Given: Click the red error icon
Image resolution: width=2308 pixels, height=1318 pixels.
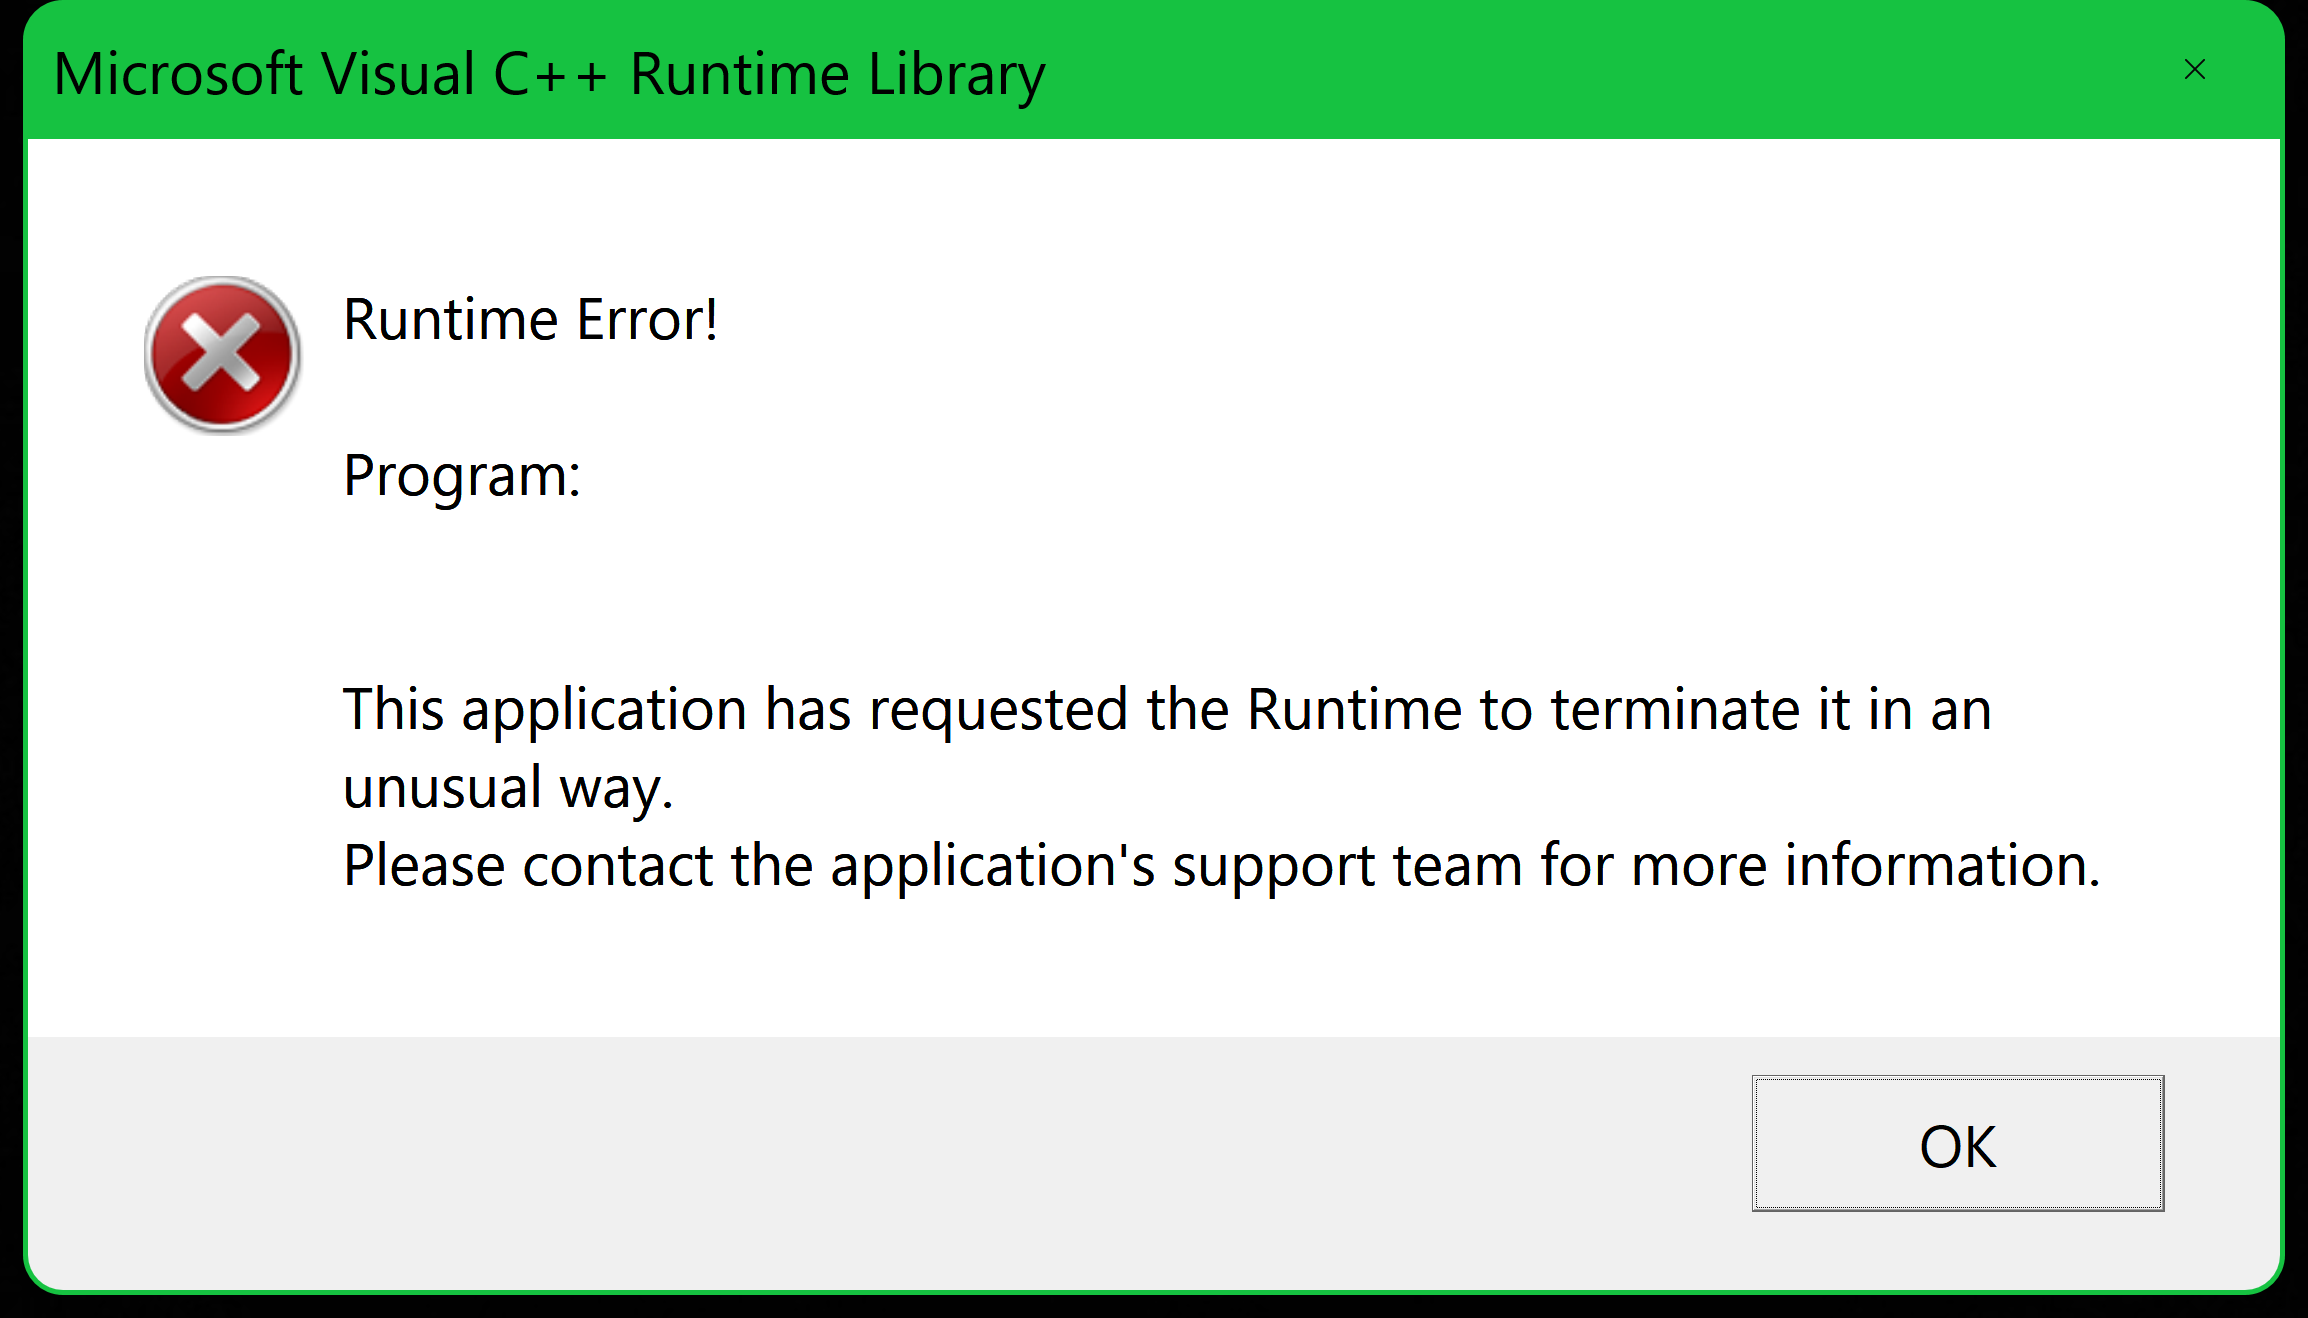Looking at the screenshot, I should click(222, 354).
